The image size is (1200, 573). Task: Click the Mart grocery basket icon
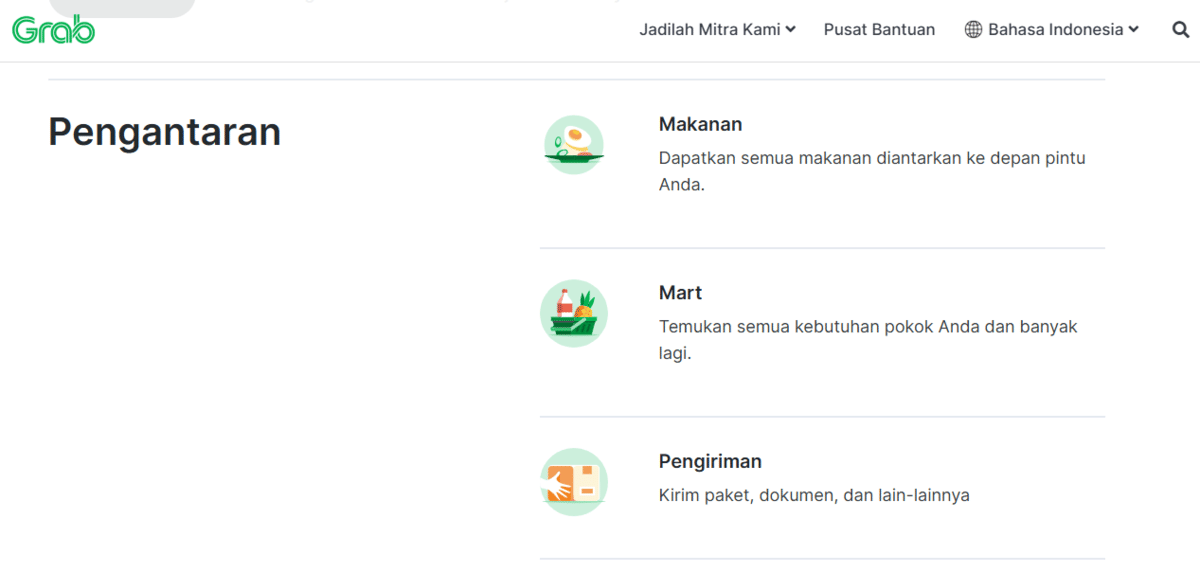point(574,313)
